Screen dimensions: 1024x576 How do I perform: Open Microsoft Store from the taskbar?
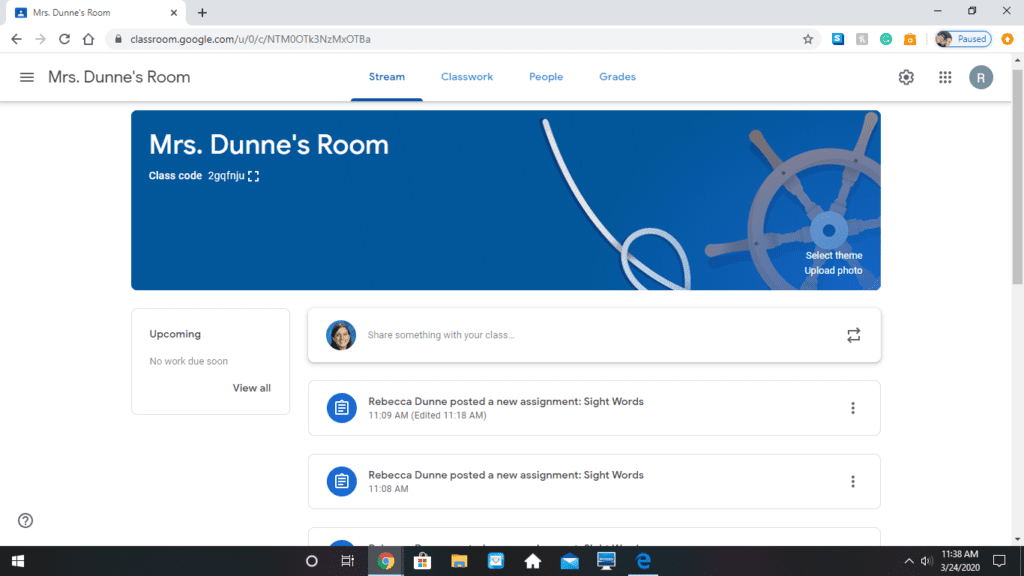[x=423, y=561]
